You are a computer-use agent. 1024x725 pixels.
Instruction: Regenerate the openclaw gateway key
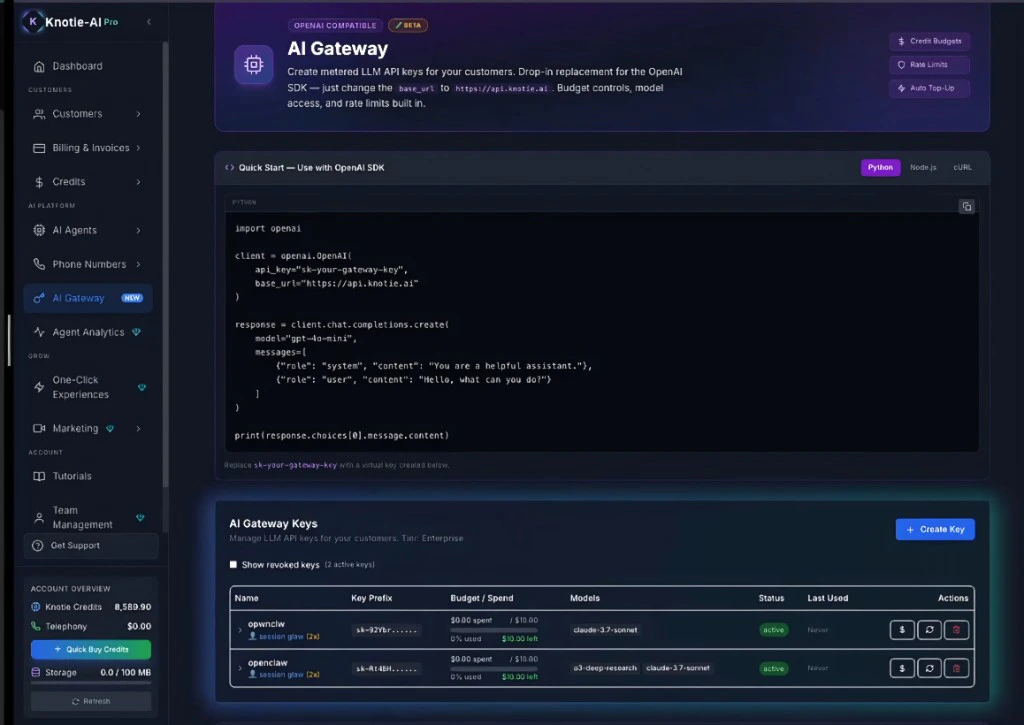pos(929,668)
